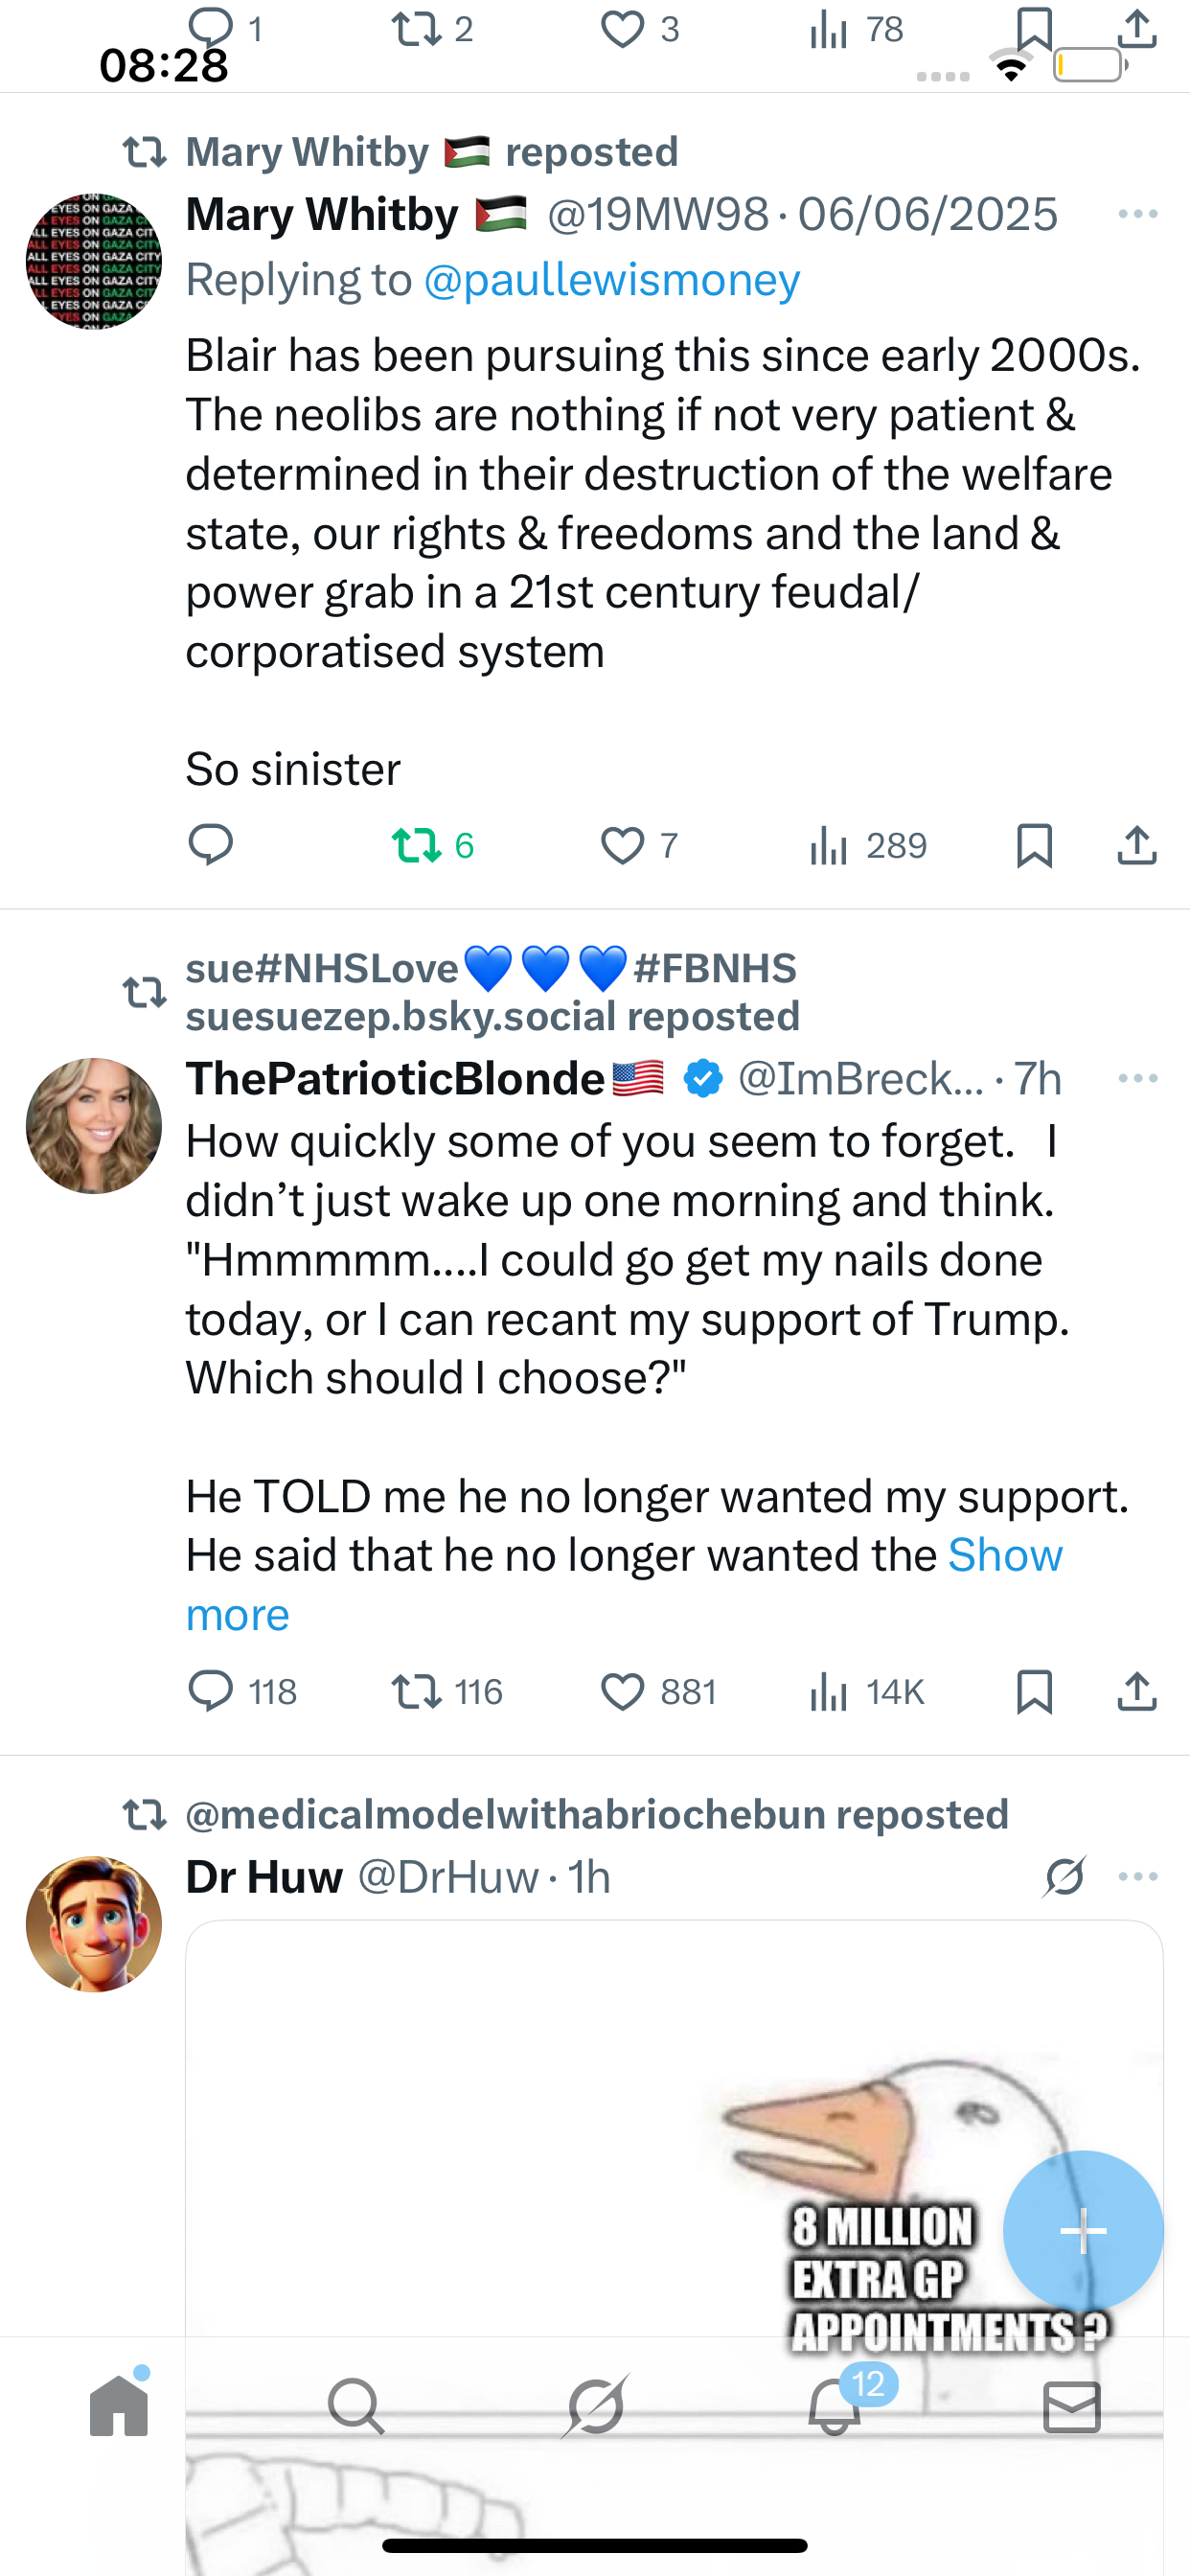
Task: Tap the Grok icon on Dr Huw's post
Action: tap(1064, 1876)
